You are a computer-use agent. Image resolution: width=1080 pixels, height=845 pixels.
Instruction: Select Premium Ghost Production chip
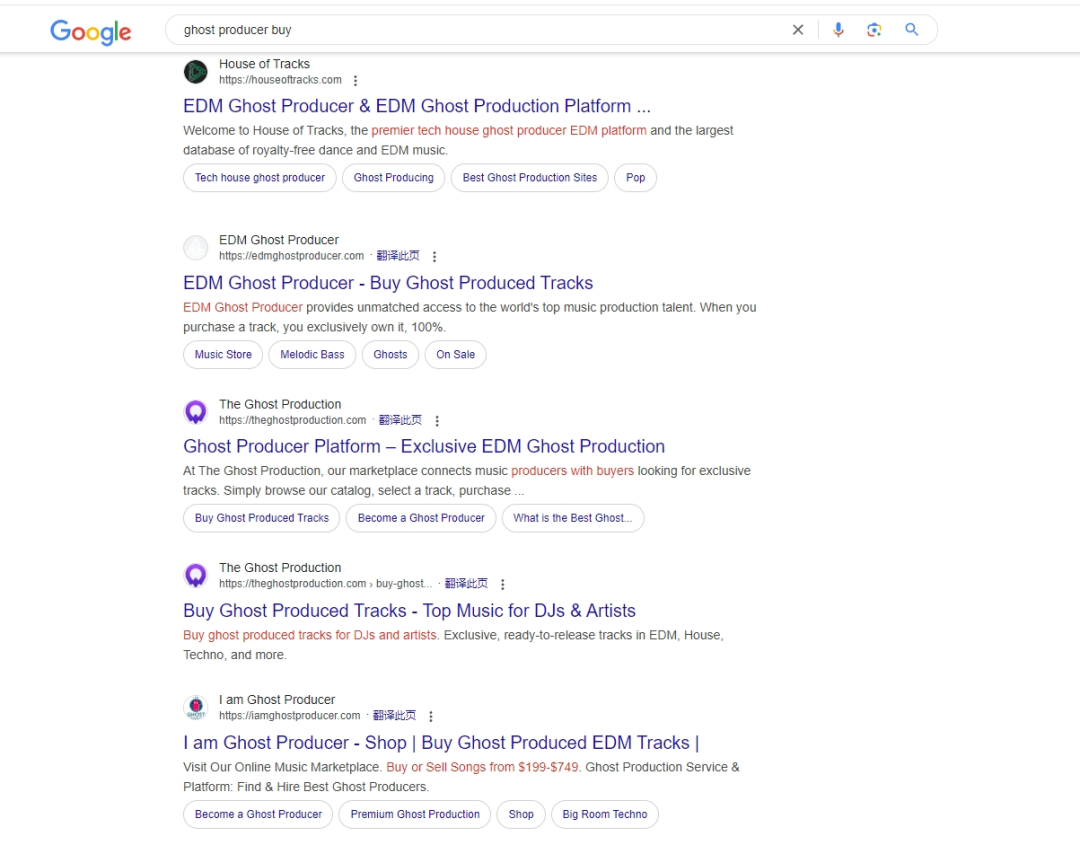[415, 814]
